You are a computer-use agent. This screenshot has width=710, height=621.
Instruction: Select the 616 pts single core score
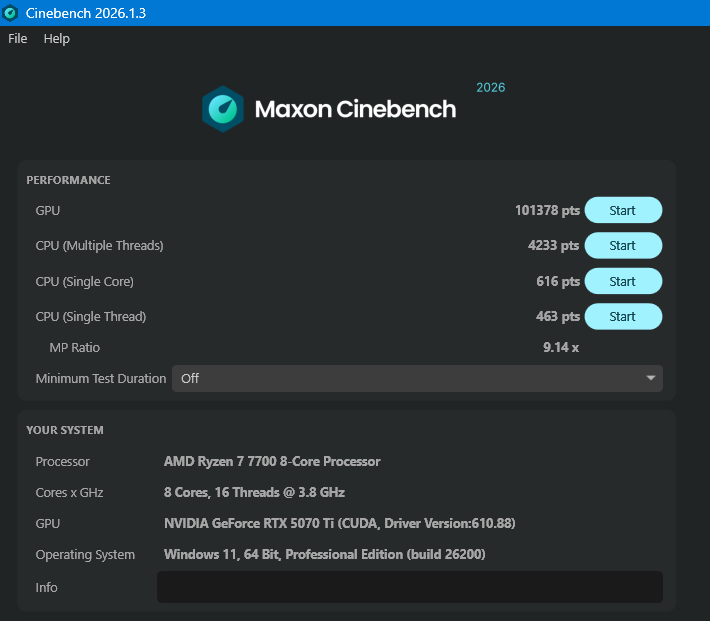(558, 281)
